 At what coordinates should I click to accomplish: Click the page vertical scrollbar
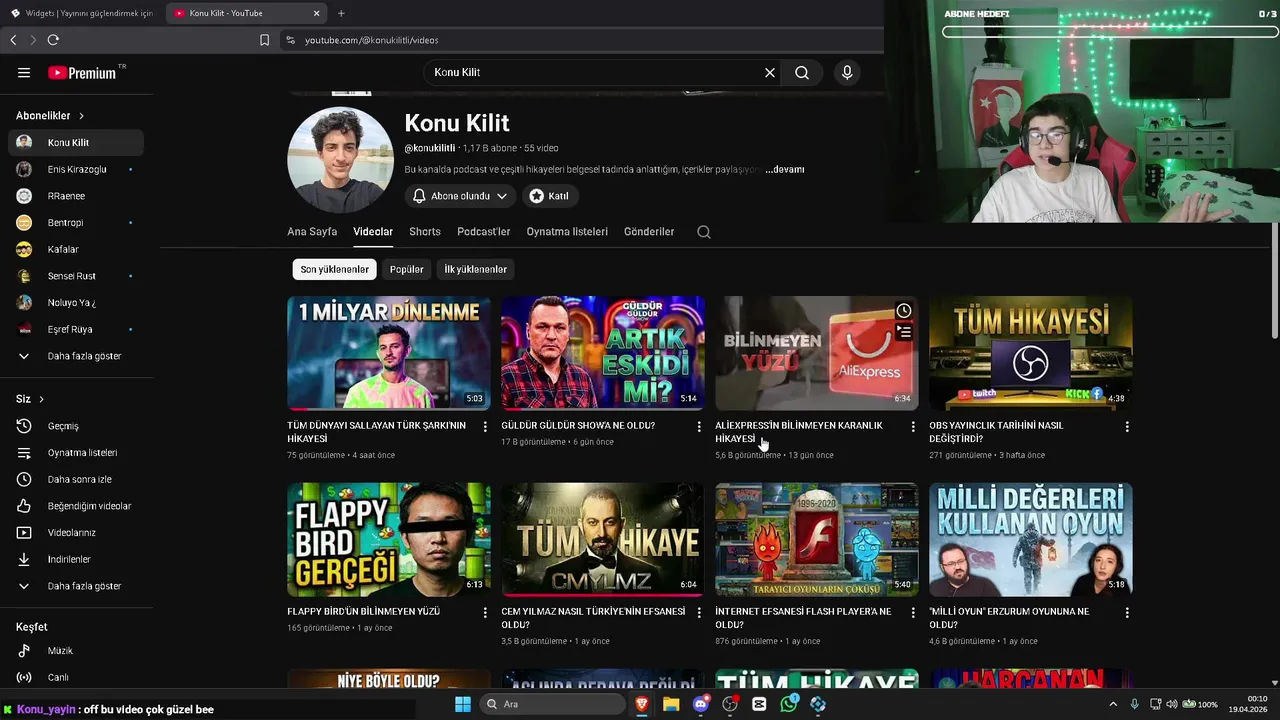(x=1274, y=280)
